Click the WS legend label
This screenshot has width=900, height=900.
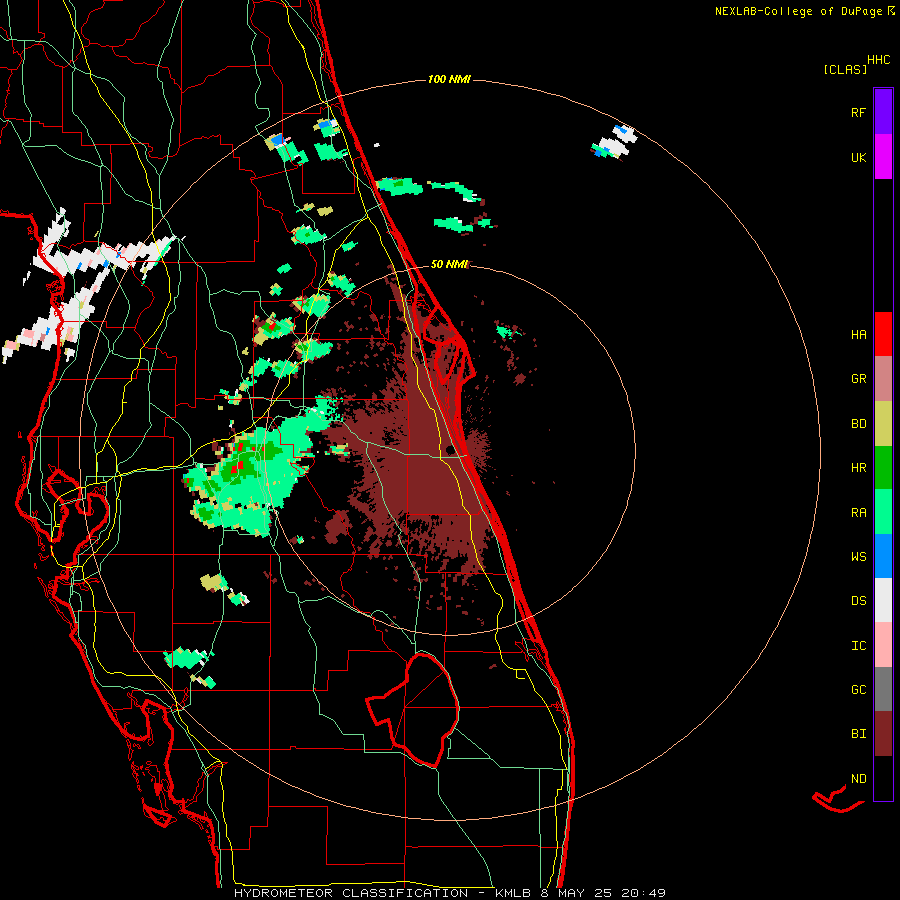[x=859, y=557]
